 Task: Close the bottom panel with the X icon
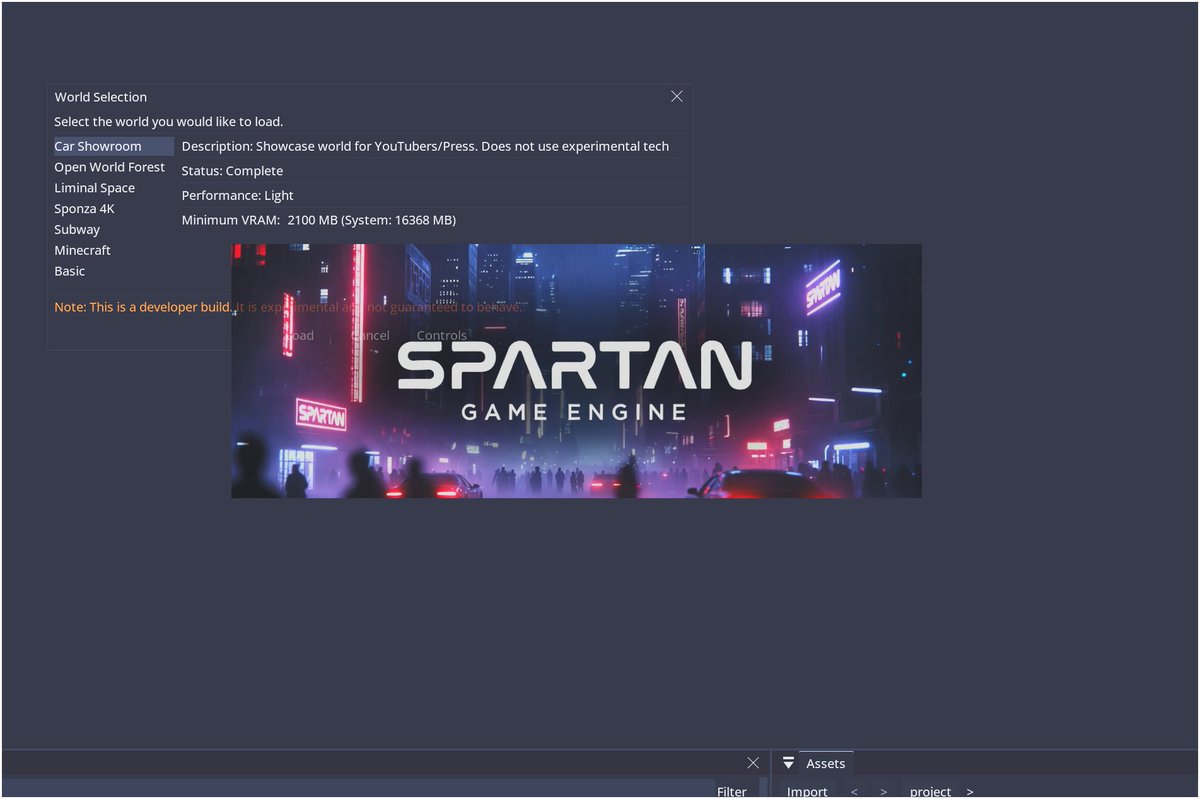tap(753, 762)
